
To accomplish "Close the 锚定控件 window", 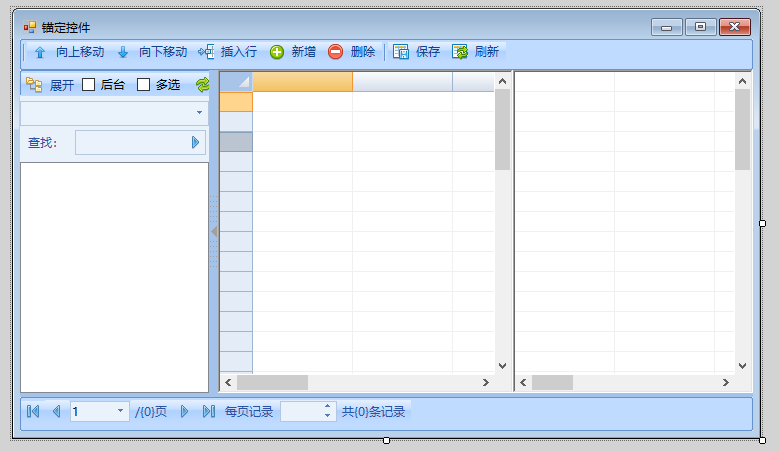I will click(x=735, y=27).
